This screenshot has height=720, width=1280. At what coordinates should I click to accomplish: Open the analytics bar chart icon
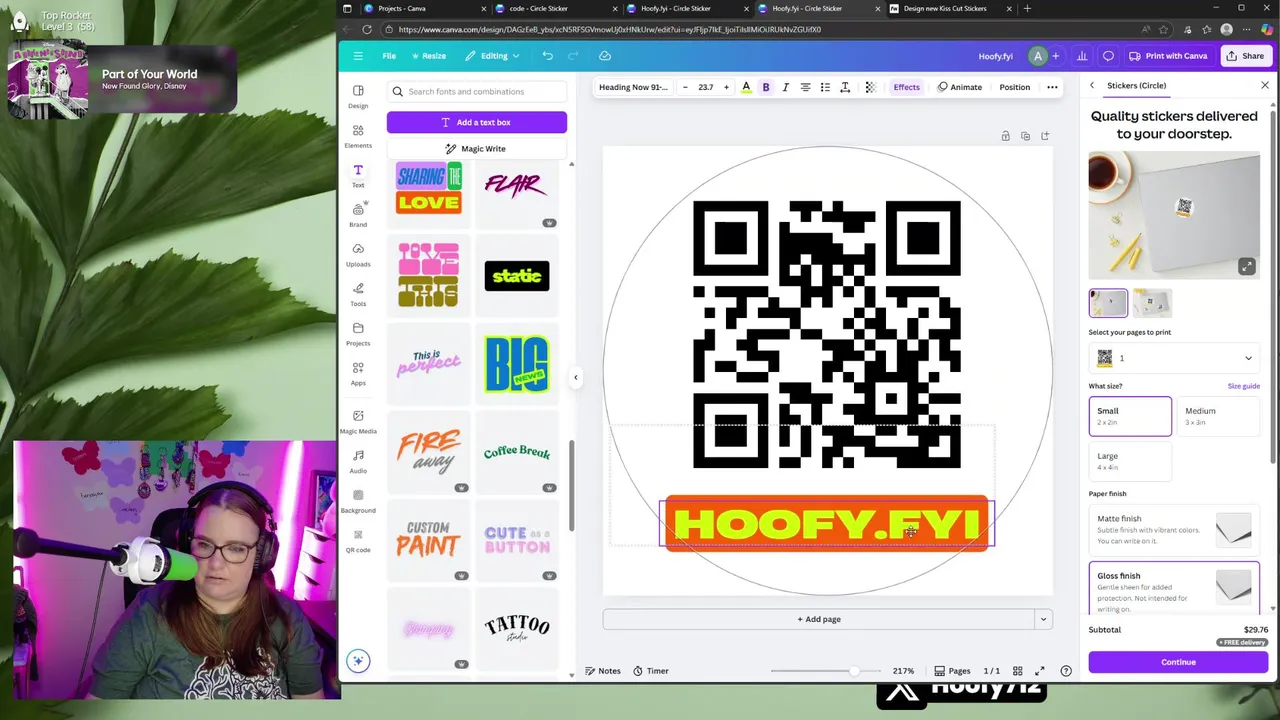click(1081, 56)
